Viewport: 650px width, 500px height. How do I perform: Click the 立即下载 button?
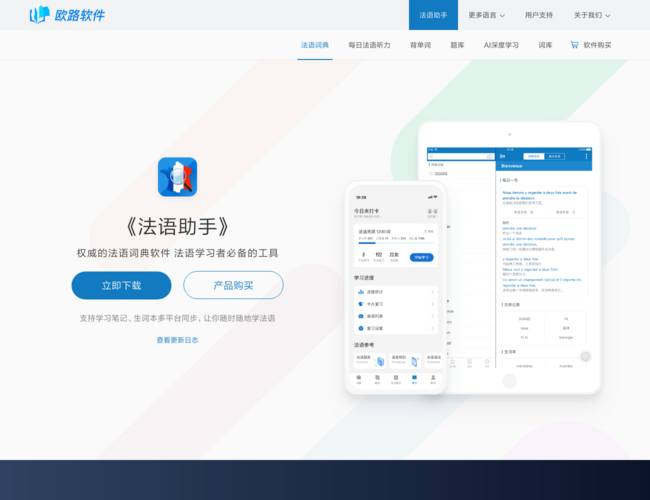click(x=121, y=285)
